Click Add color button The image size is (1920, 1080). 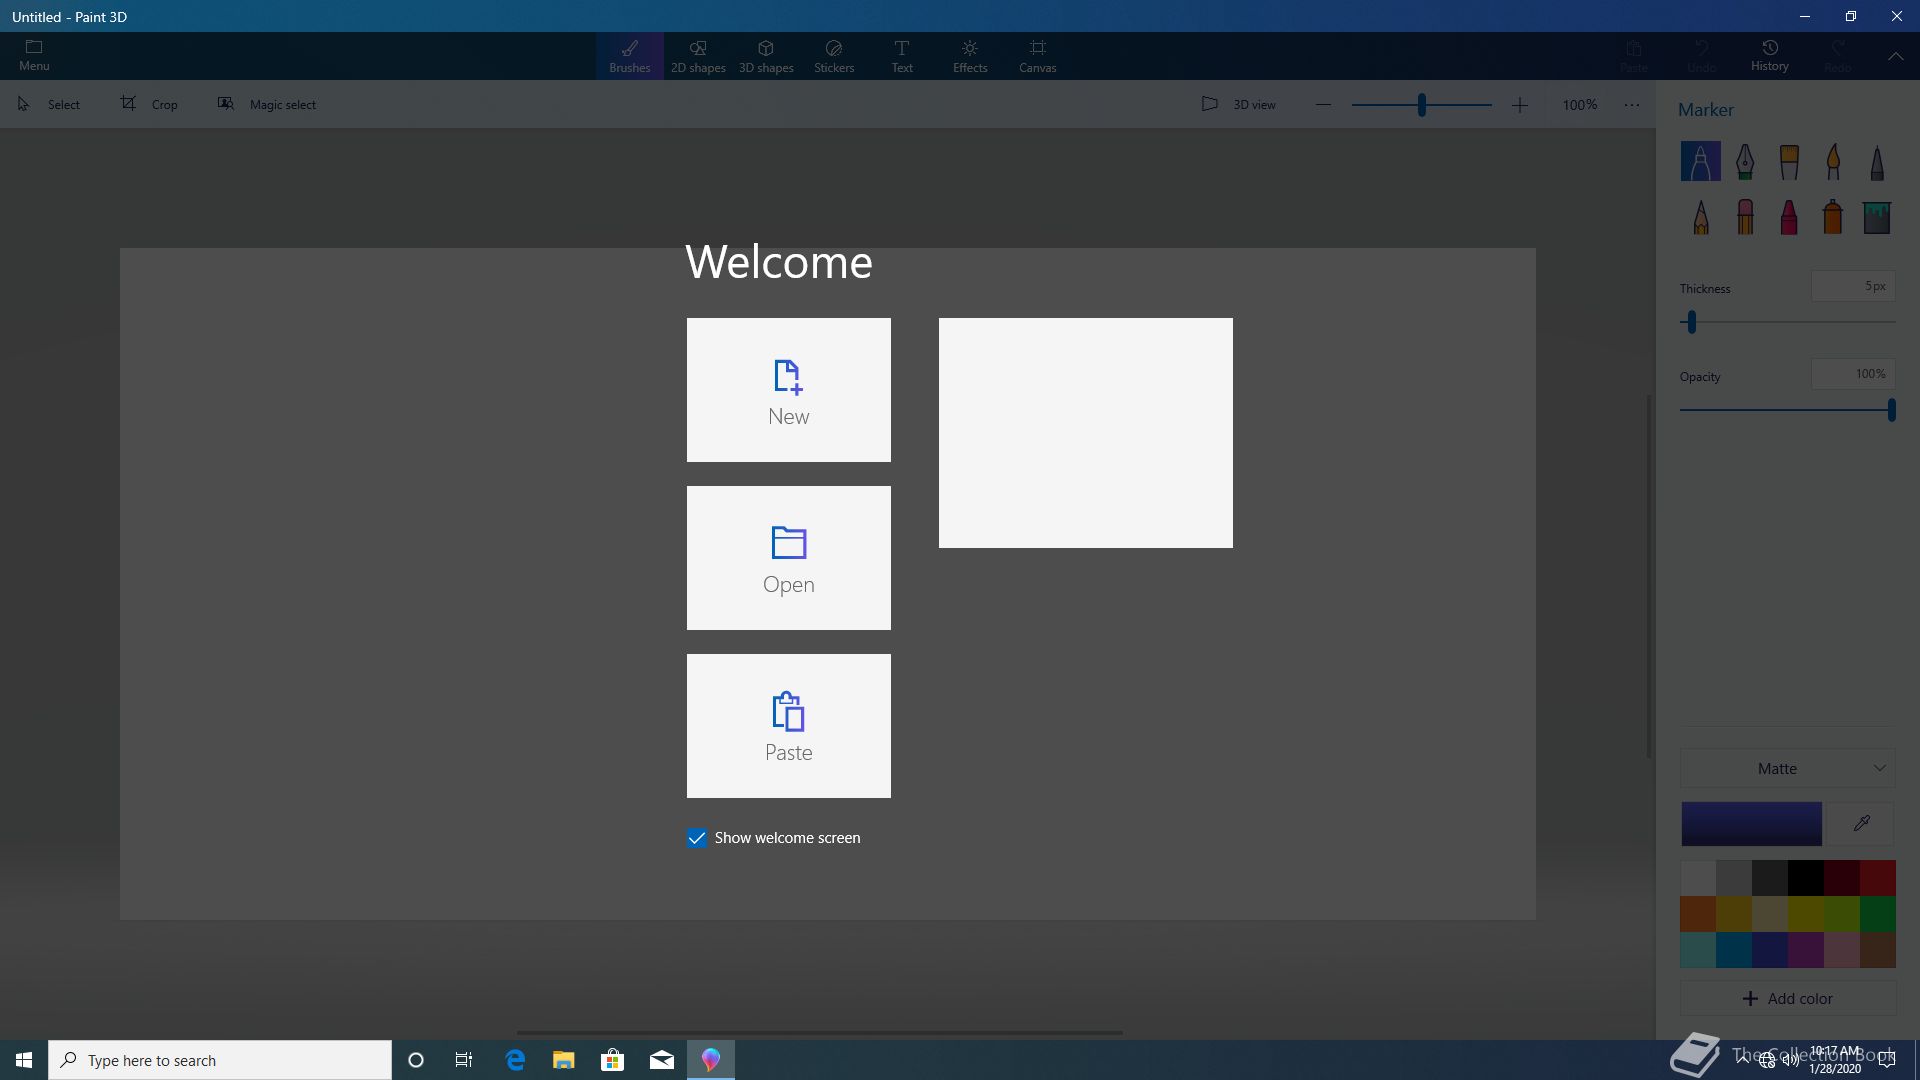(1788, 998)
